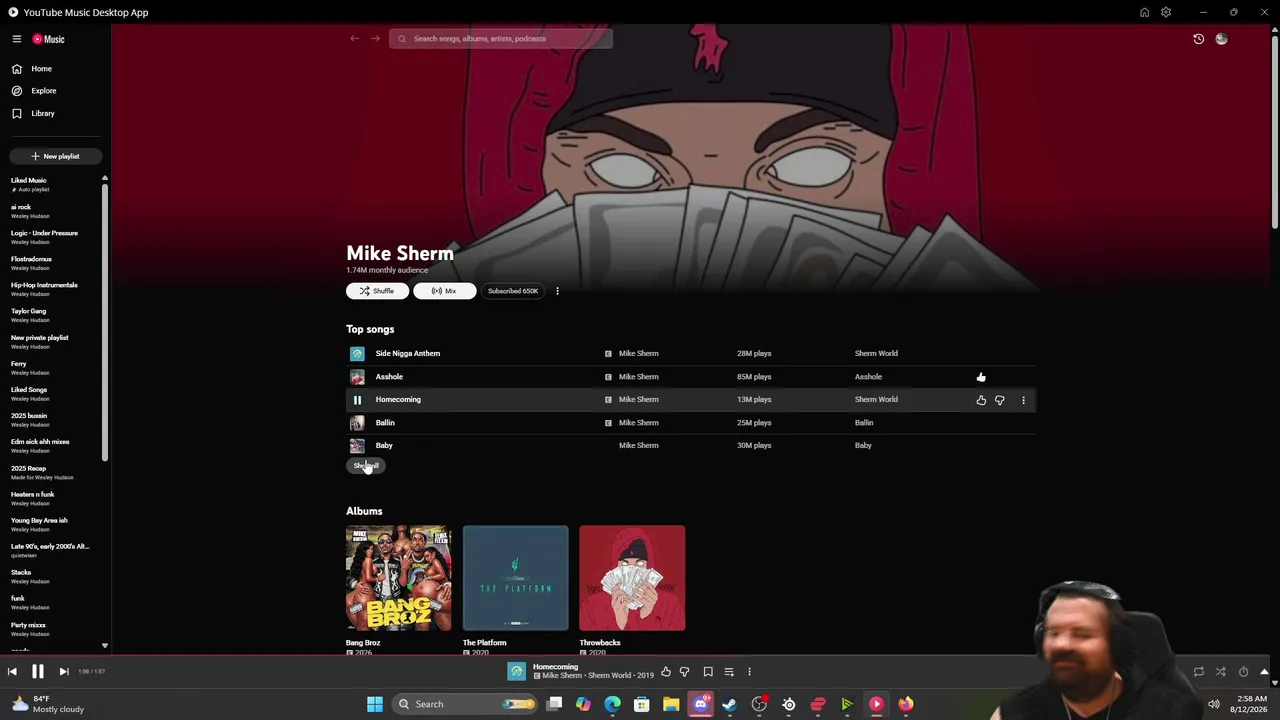Play Side Nigga Anthem thumbnail
The width and height of the screenshot is (1280, 720).
click(x=357, y=354)
